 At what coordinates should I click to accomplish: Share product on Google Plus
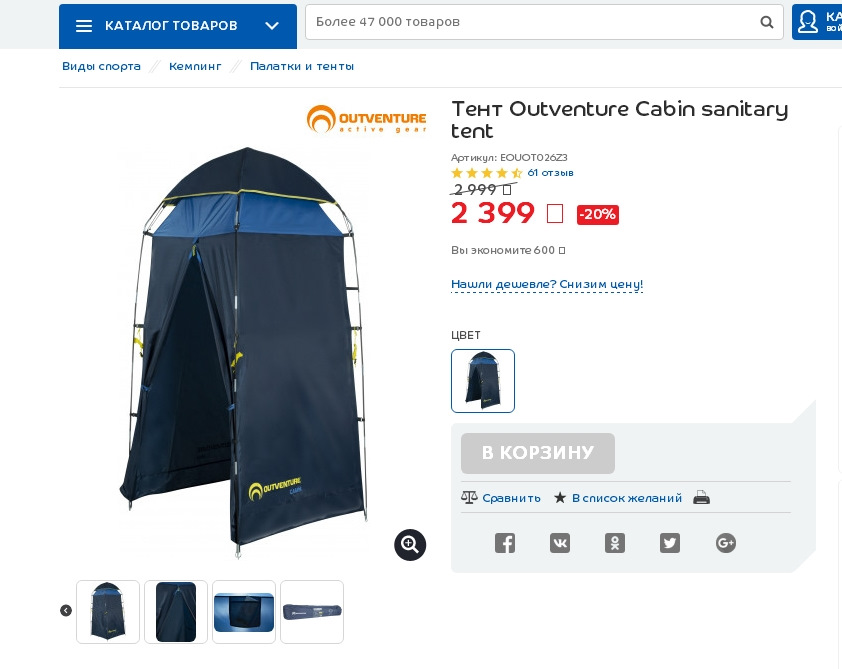click(x=725, y=543)
